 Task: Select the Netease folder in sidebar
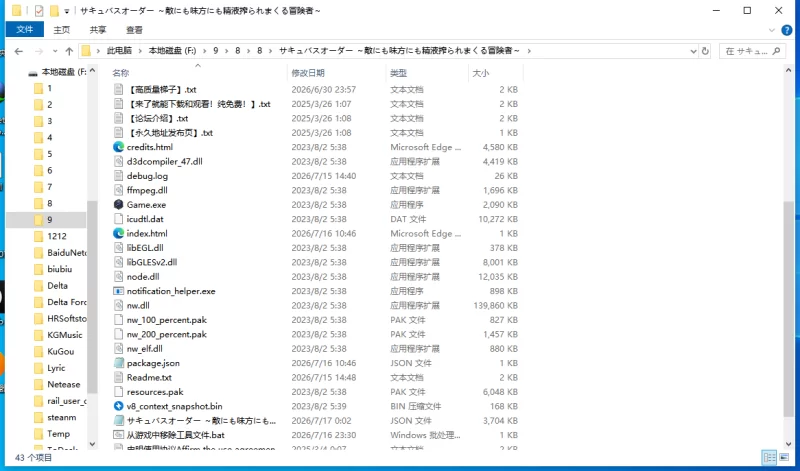63,384
